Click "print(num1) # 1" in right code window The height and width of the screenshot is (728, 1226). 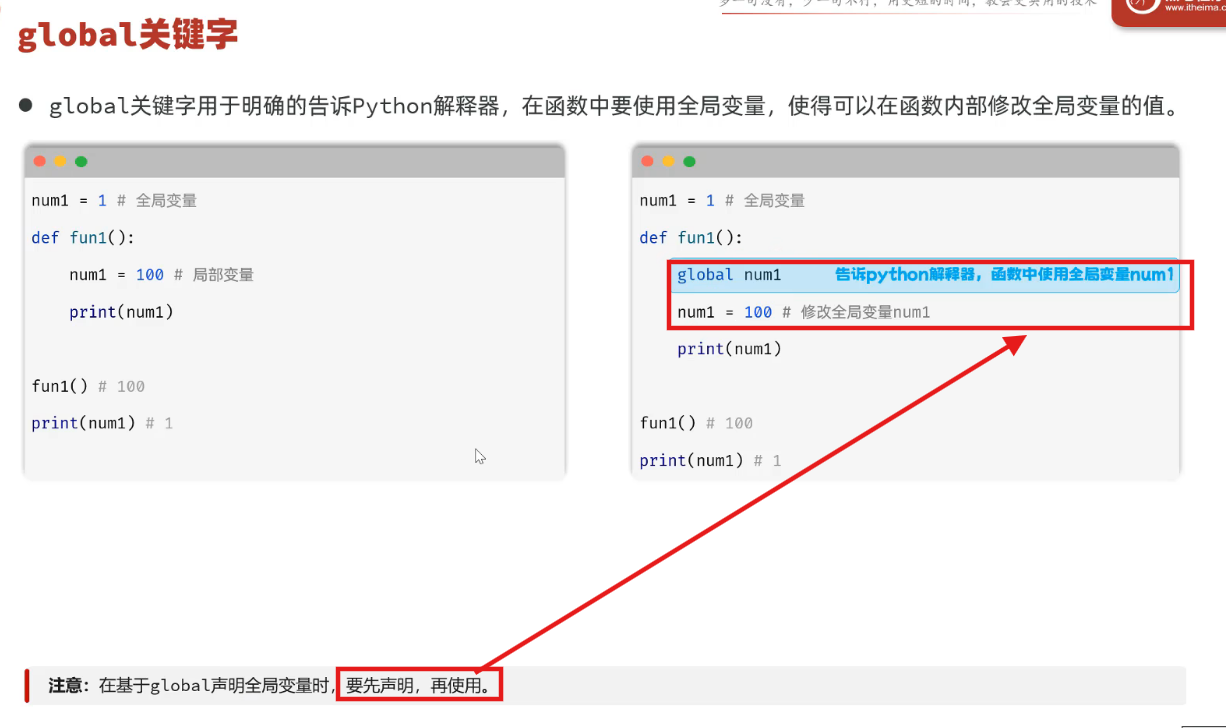710,460
